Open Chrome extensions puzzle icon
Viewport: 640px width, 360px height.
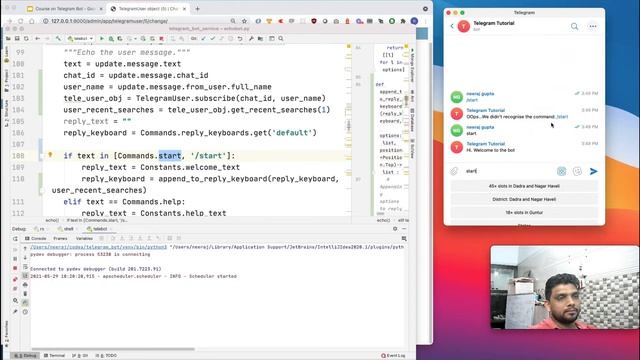point(403,21)
